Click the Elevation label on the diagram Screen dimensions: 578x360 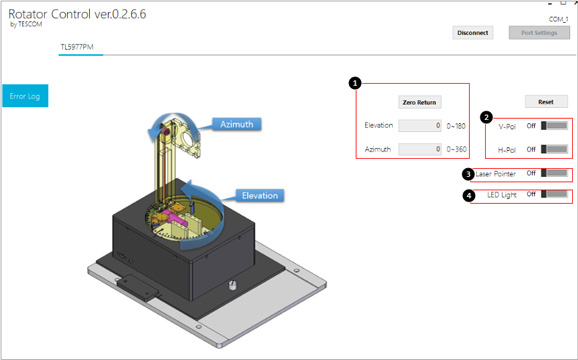point(260,196)
